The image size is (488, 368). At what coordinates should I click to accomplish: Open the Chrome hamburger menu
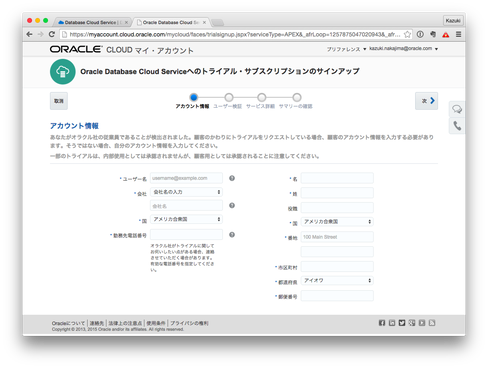[459, 34]
